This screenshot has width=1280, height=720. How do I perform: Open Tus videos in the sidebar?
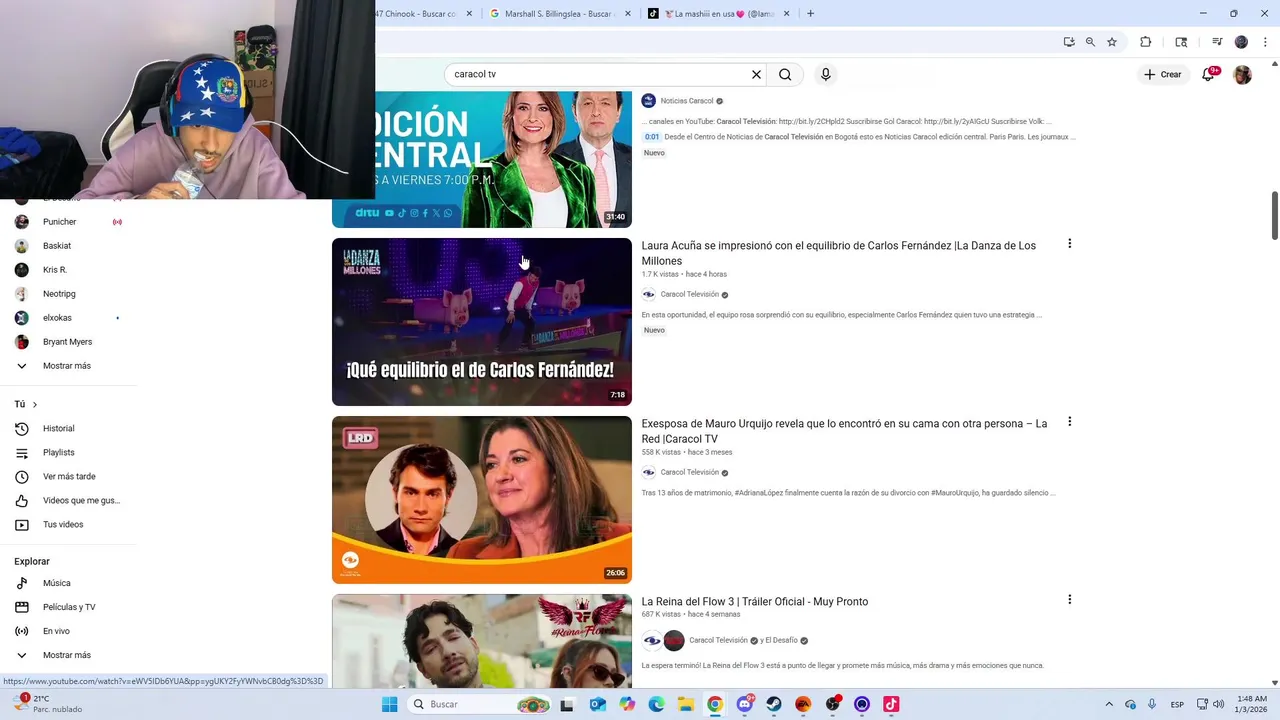pos(63,524)
